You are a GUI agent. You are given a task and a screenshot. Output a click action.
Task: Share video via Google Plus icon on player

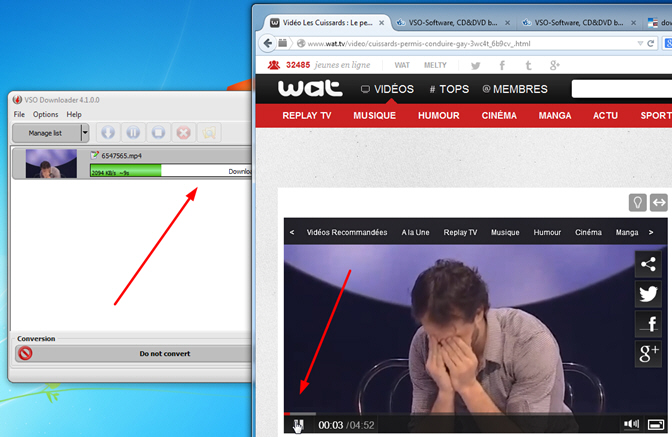(x=648, y=354)
